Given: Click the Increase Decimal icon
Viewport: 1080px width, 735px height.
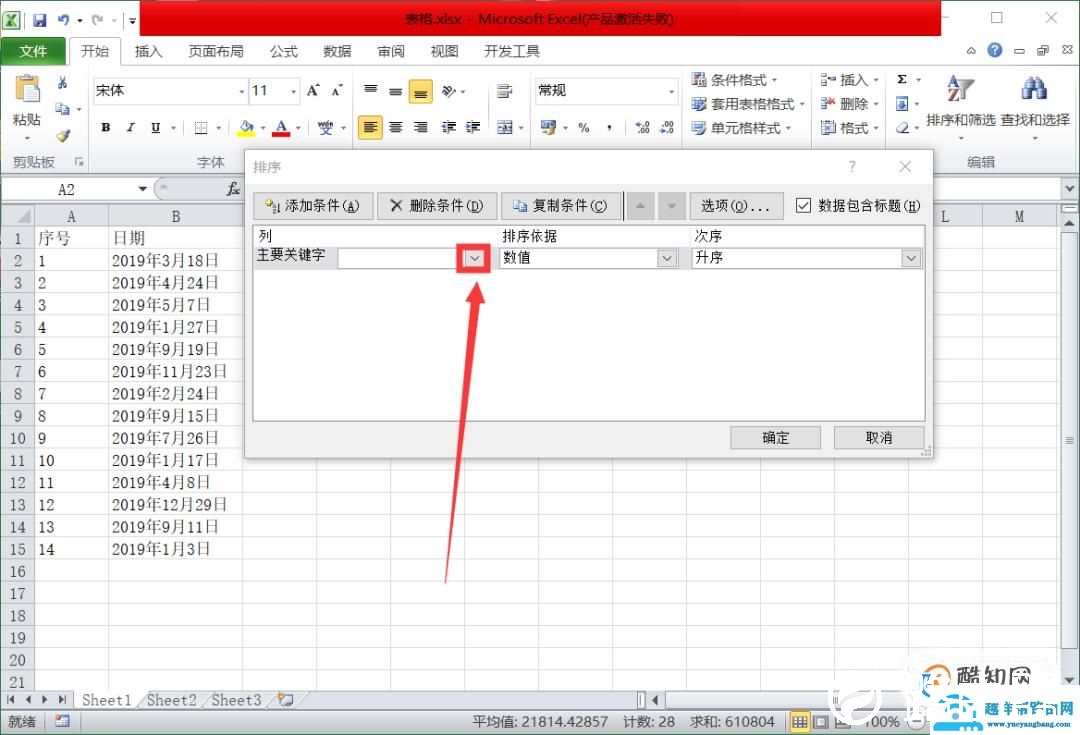Looking at the screenshot, I should [643, 127].
